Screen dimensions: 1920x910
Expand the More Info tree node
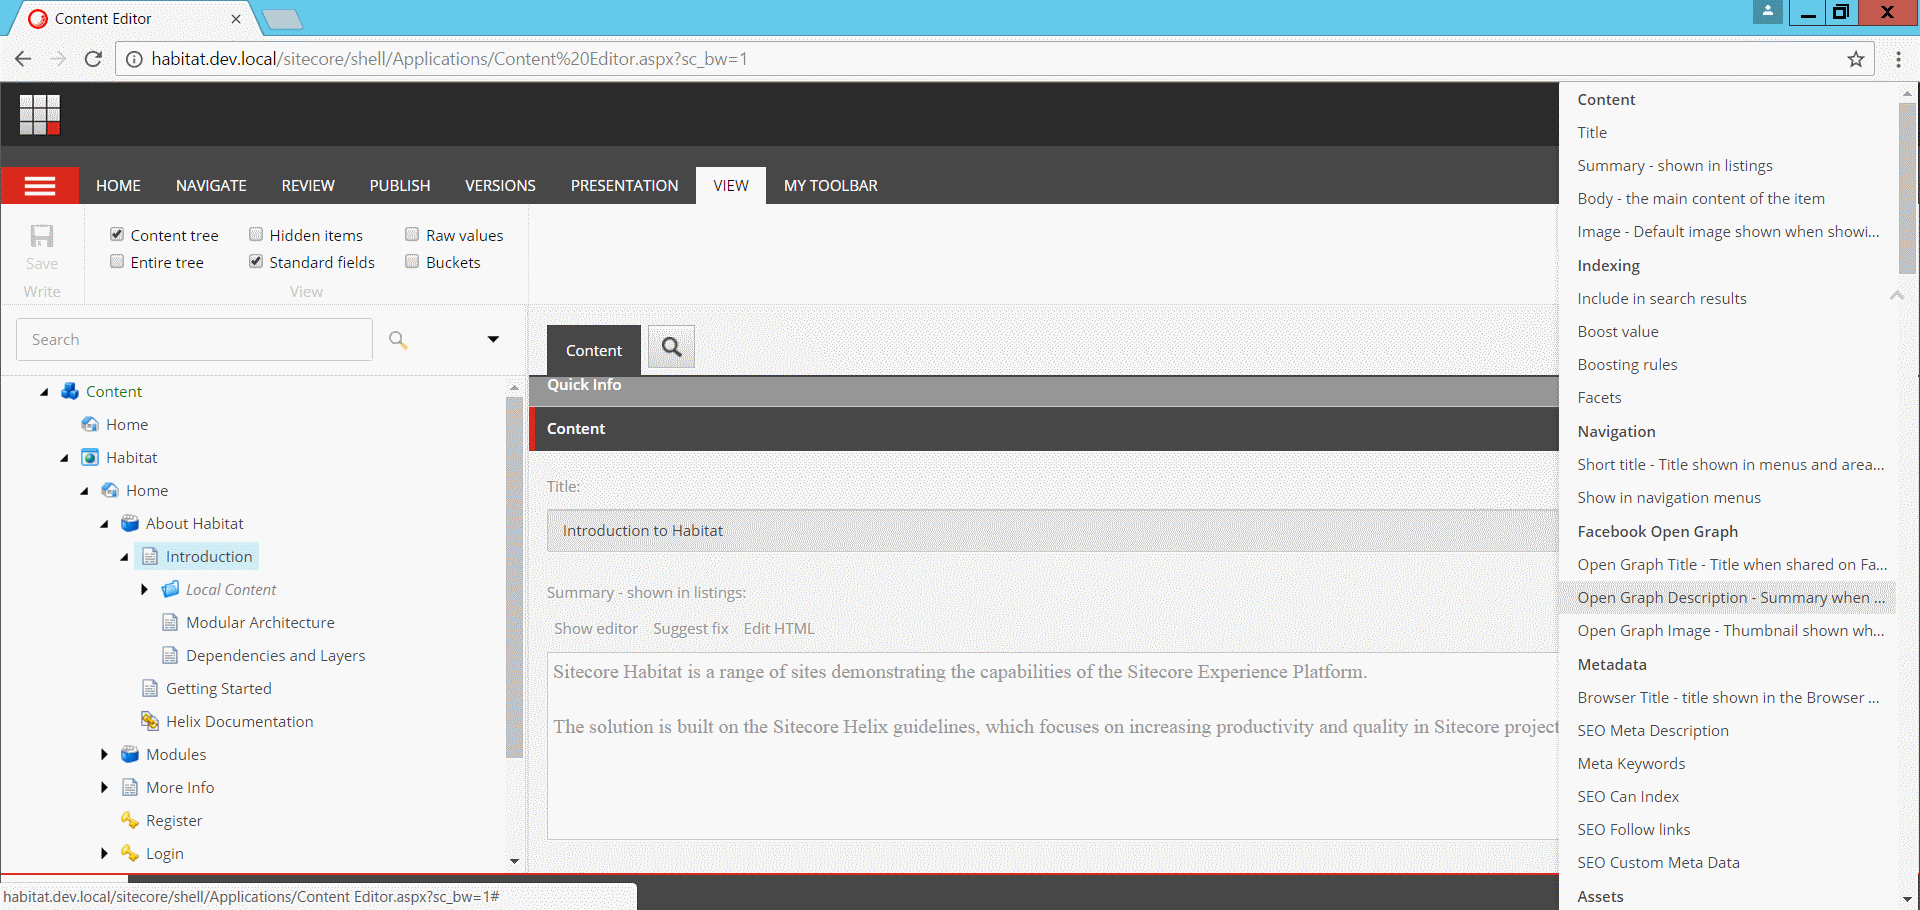pyautogui.click(x=104, y=787)
